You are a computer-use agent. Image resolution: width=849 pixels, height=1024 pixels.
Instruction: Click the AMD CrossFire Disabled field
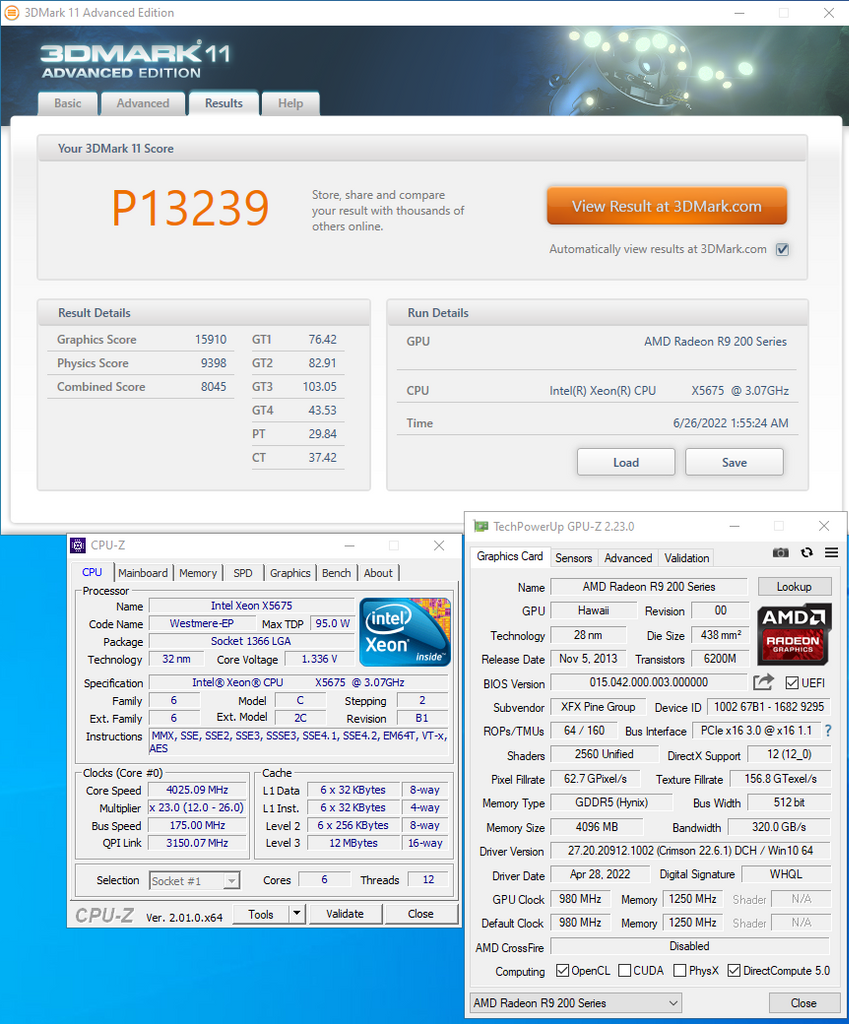pyautogui.click(x=690, y=946)
